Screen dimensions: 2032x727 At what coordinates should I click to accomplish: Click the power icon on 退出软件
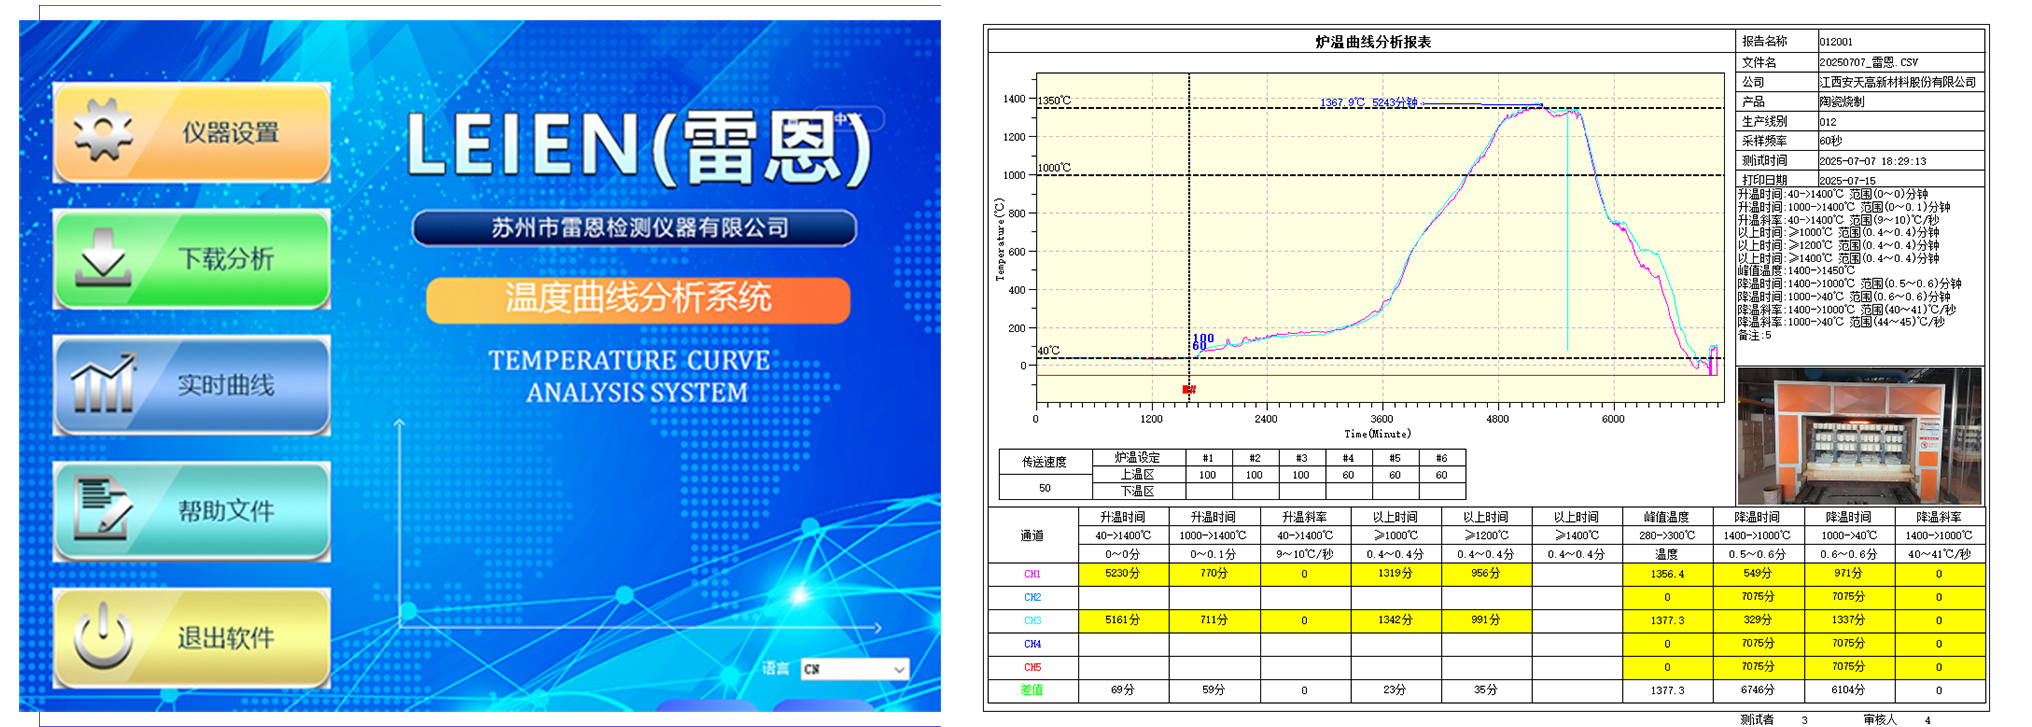pyautogui.click(x=104, y=637)
